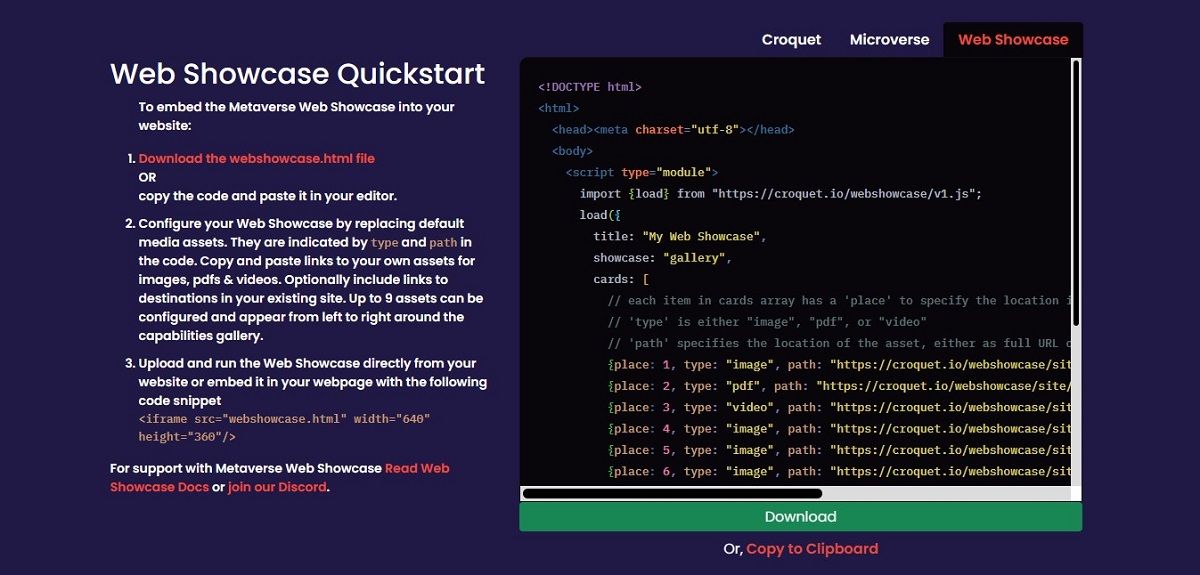This screenshot has height=575, width=1200.
Task: Click the title "My Web Showcase" code line
Action: [679, 237]
